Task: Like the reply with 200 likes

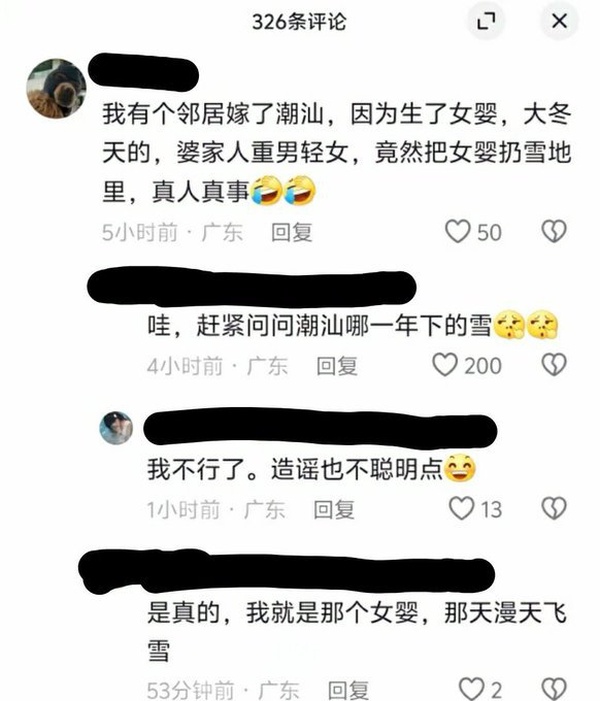Action: coord(445,365)
